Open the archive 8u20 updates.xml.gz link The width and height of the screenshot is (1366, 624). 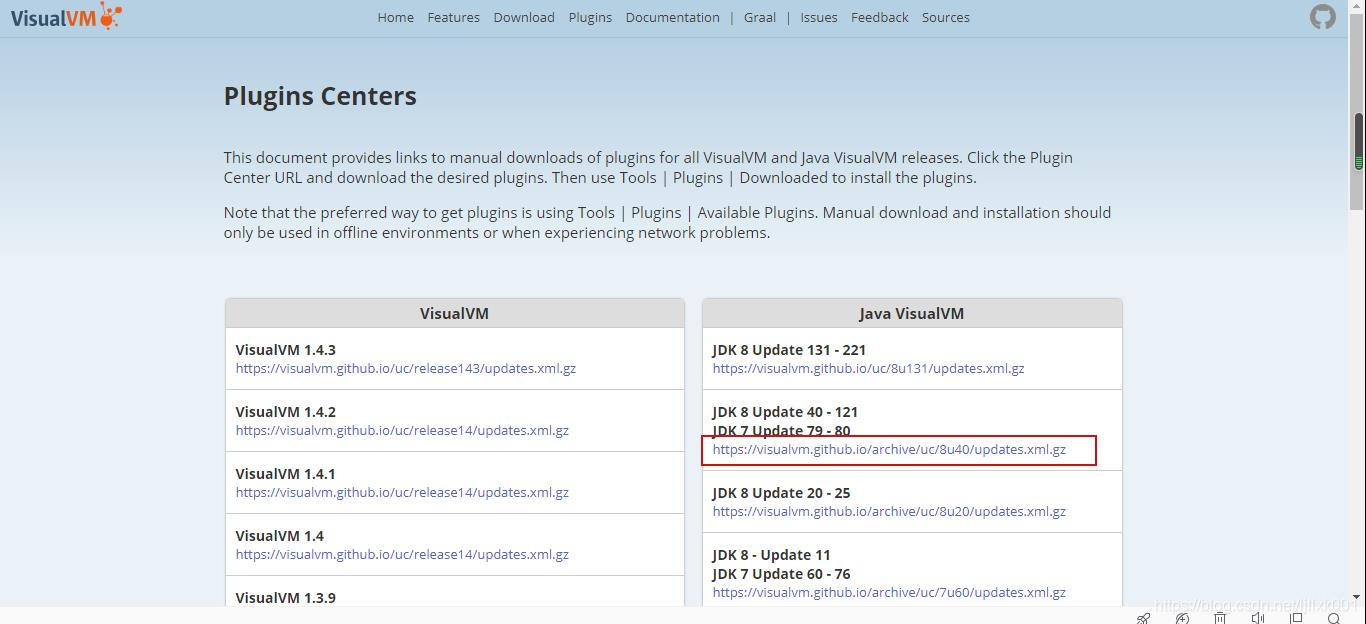(x=889, y=511)
